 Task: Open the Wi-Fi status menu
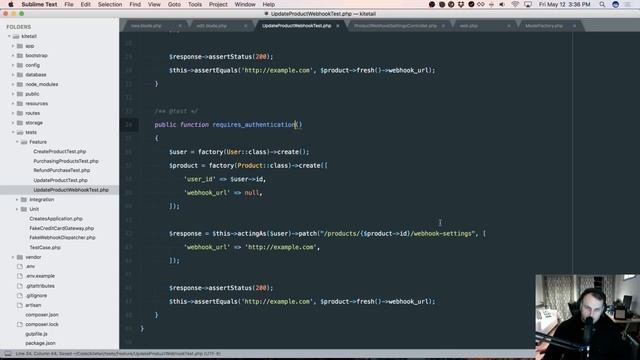click(x=515, y=4)
